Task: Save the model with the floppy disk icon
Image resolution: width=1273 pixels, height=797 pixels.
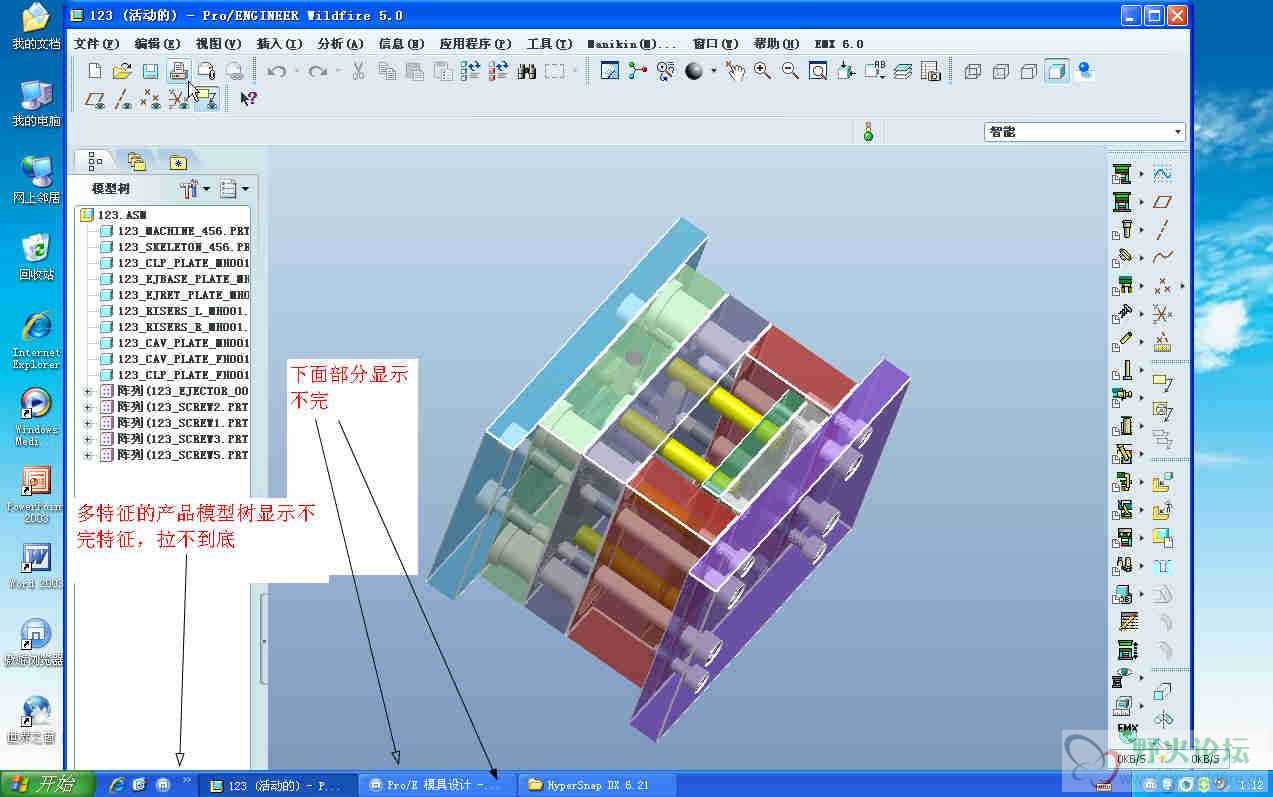Action: (150, 71)
